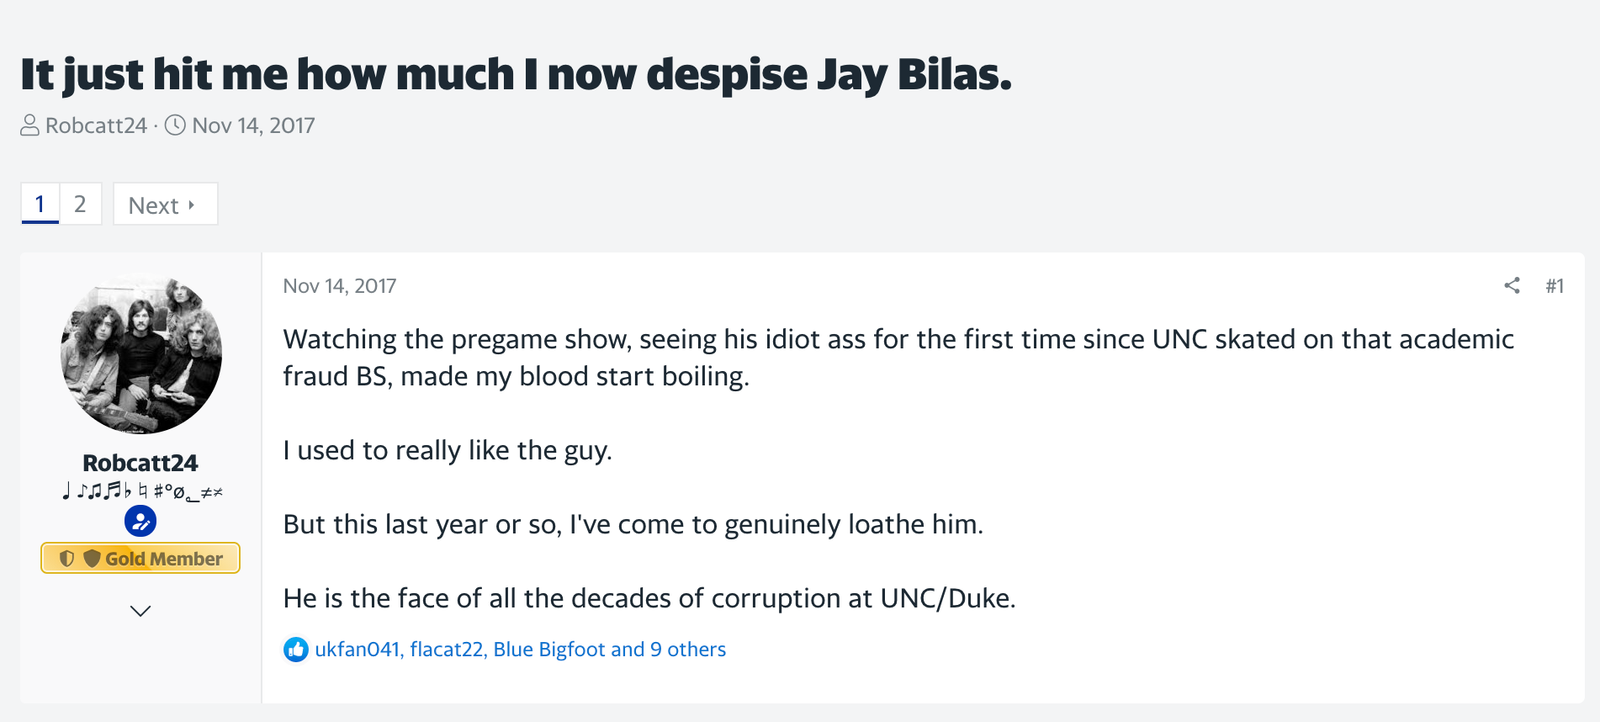This screenshot has height=722, width=1600.
Task: Open Blue Bigfoot's profile link
Action: 549,650
